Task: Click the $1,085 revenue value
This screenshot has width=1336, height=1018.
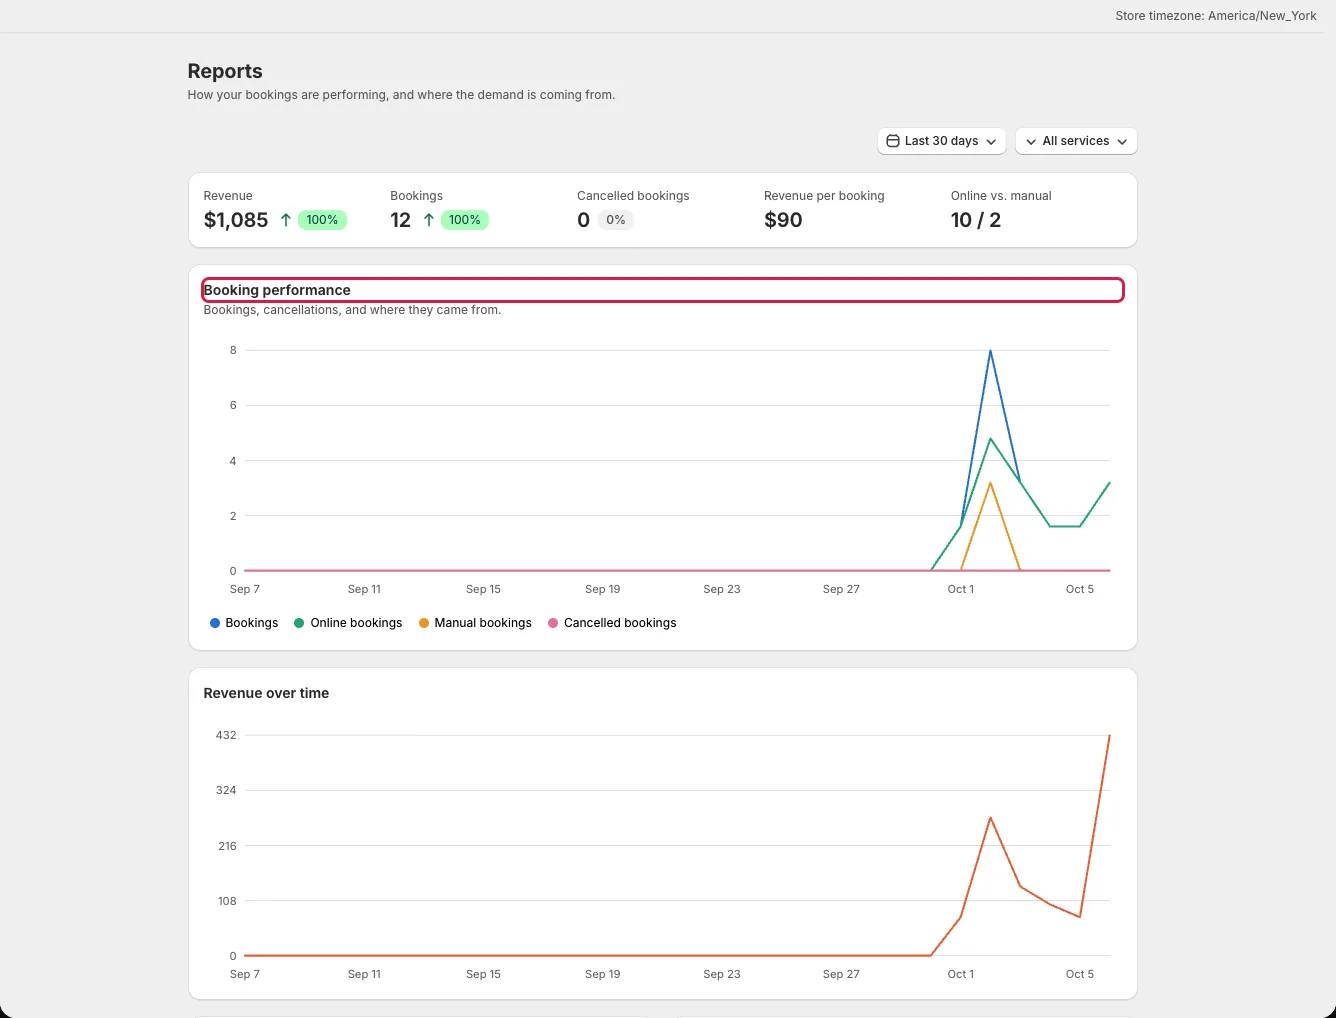Action: pos(236,220)
